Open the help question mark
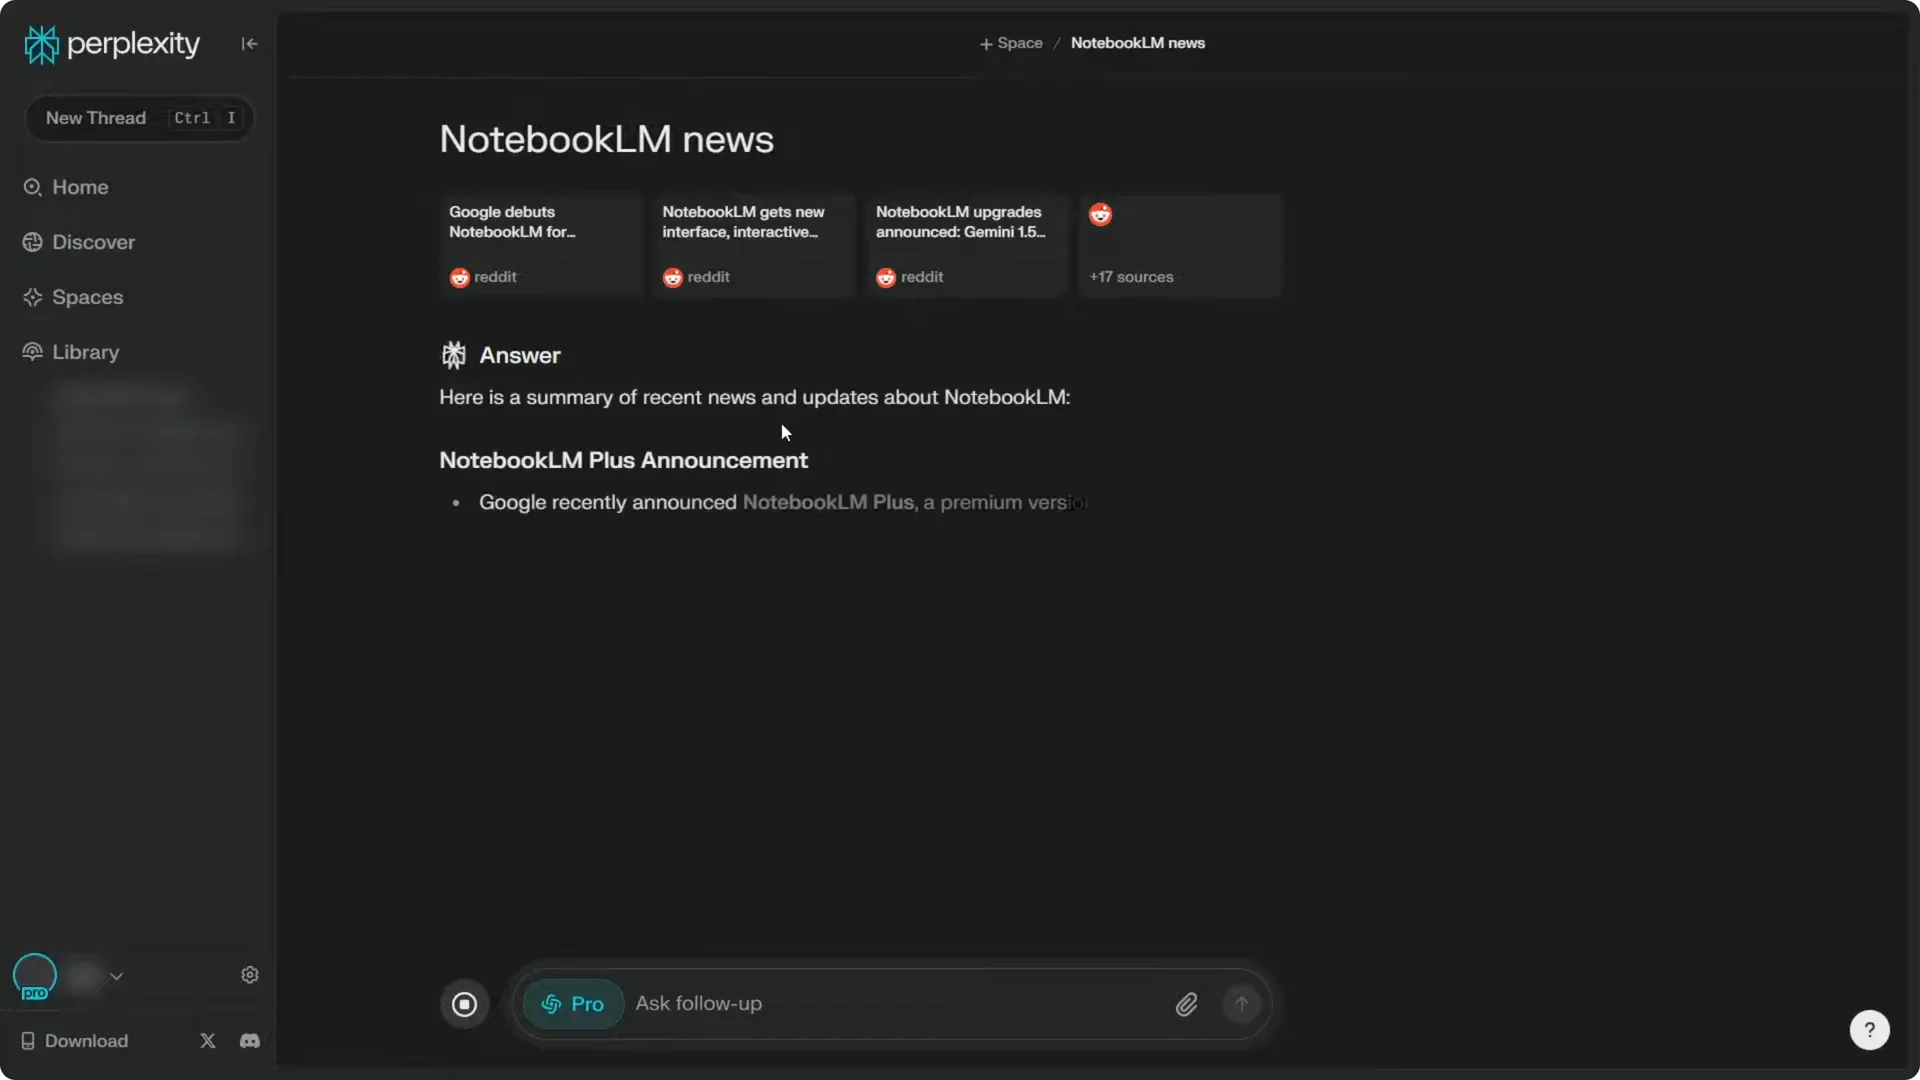The image size is (1920, 1080). tap(1869, 1029)
